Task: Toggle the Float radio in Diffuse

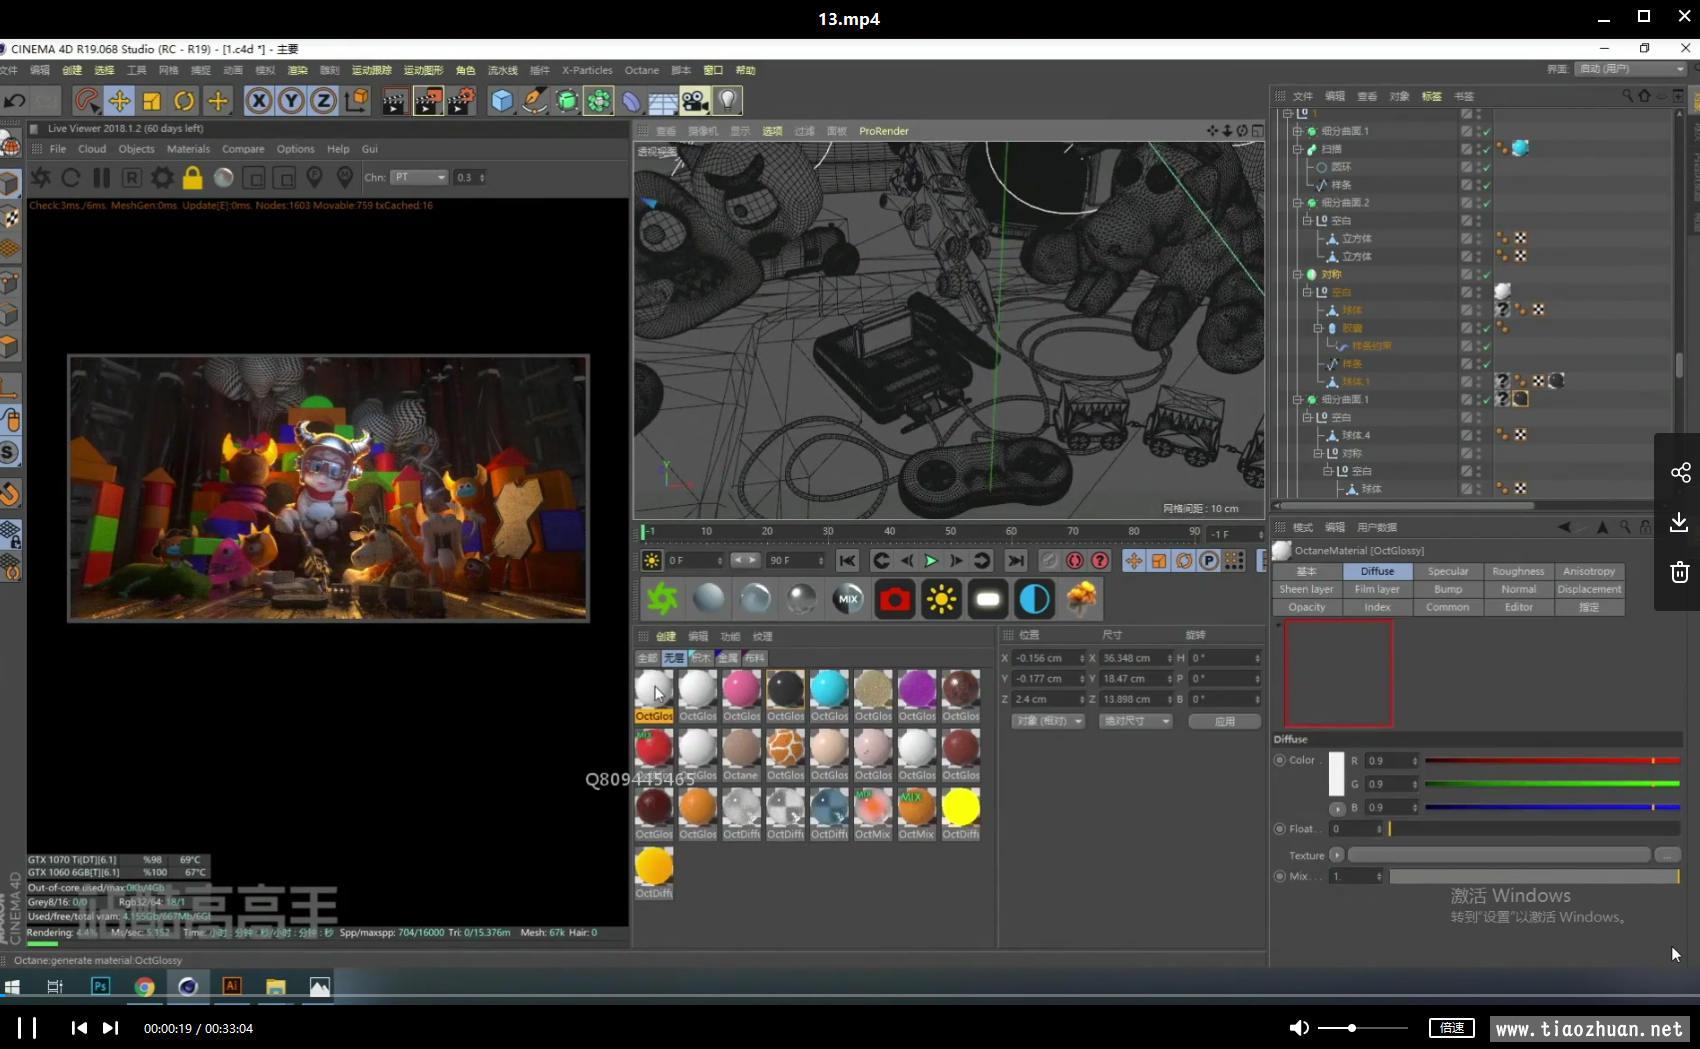Action: coord(1280,829)
